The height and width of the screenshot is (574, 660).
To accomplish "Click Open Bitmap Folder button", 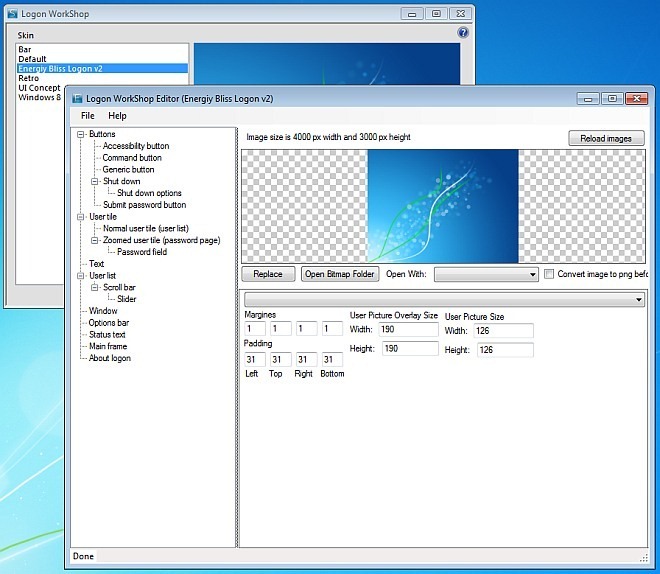I will pyautogui.click(x=340, y=274).
